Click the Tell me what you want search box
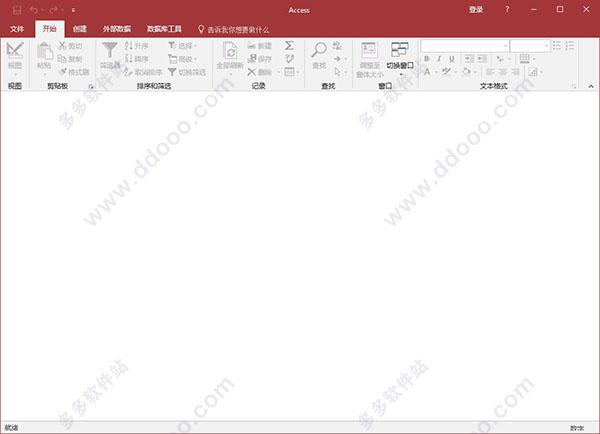The width and height of the screenshot is (600, 434). 233,29
